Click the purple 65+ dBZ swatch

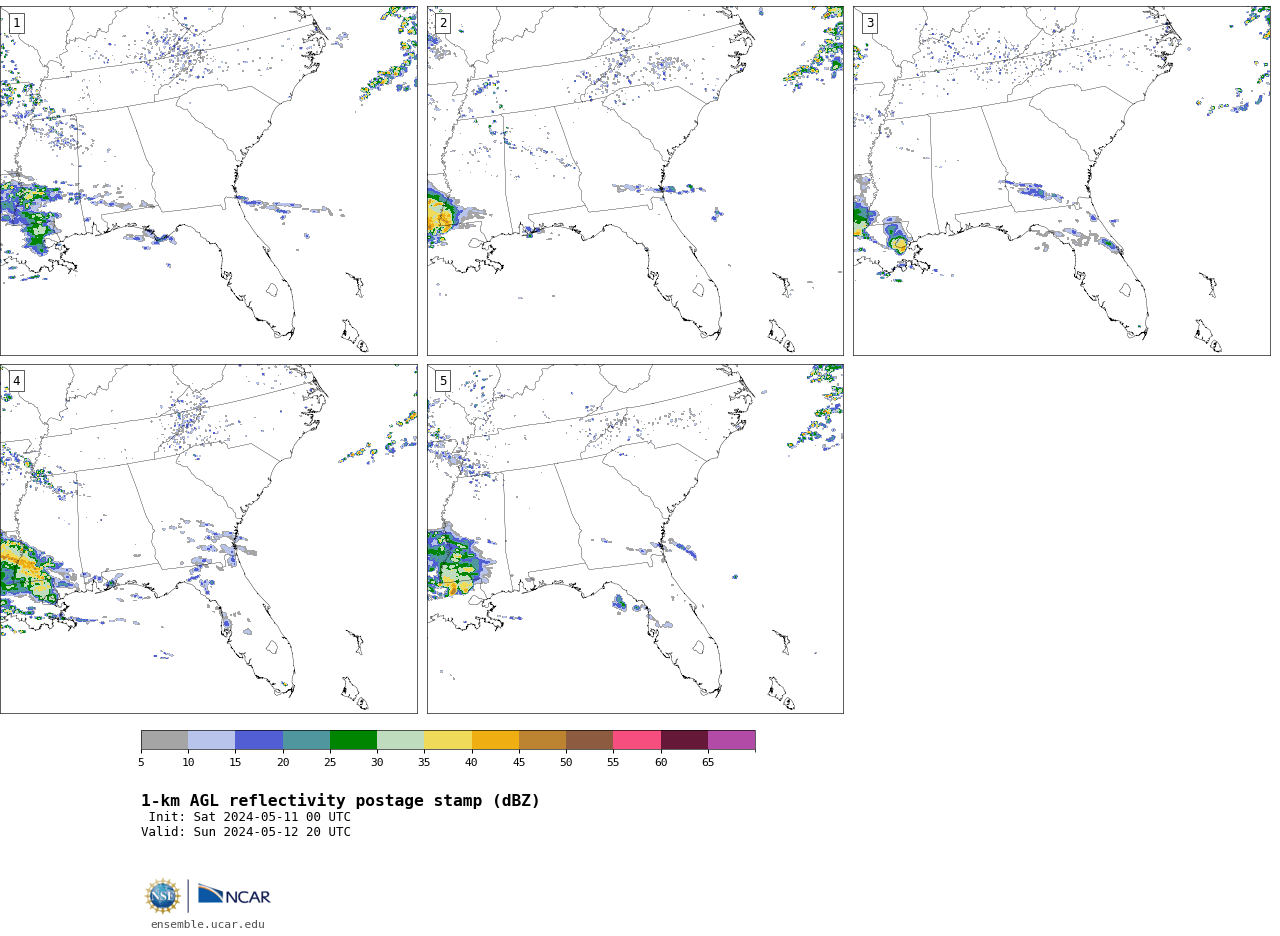[x=732, y=740]
